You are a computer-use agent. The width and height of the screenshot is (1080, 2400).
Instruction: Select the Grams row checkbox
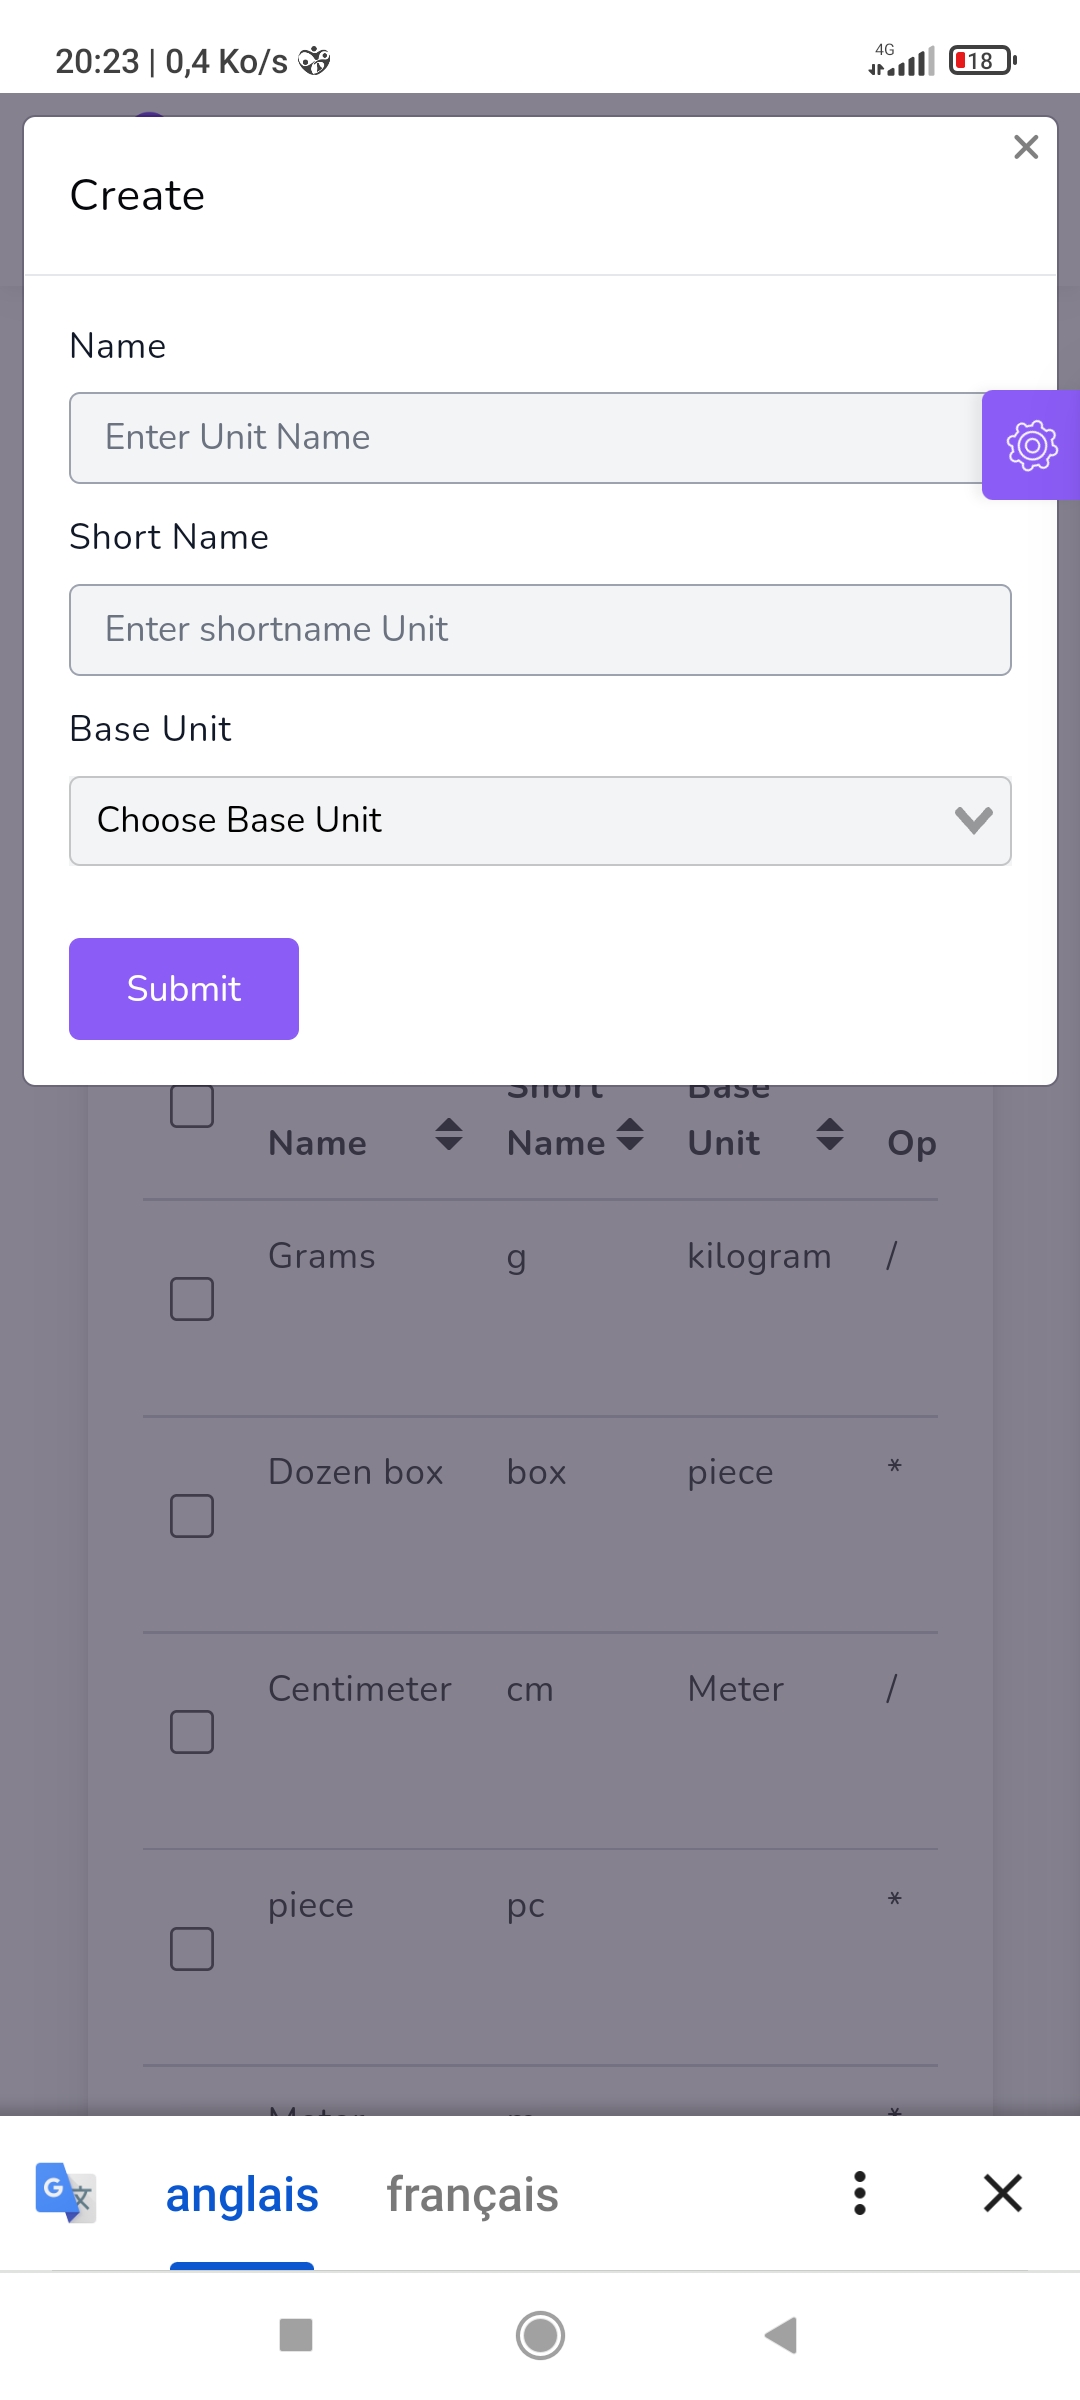(191, 1299)
